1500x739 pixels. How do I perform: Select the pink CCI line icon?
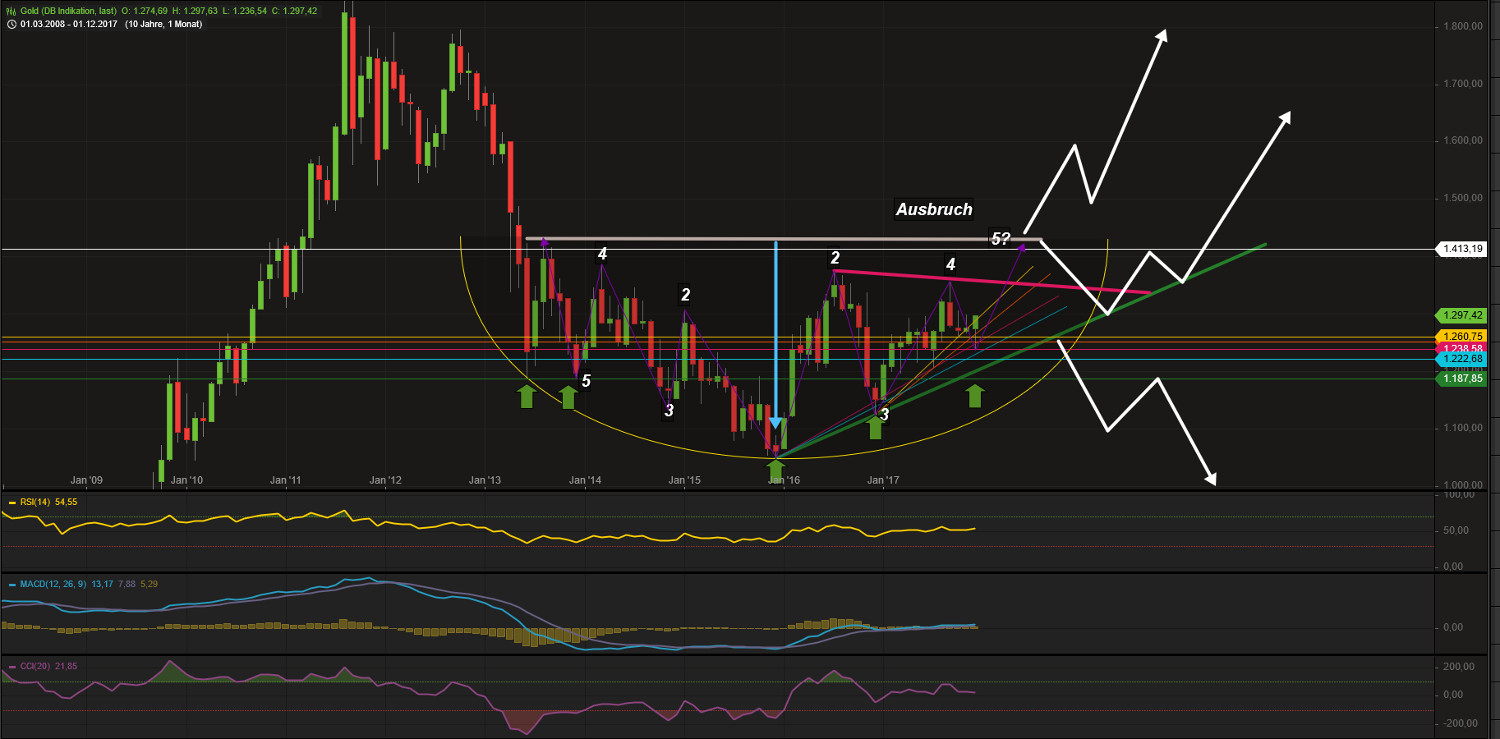pyautogui.click(x=10, y=665)
